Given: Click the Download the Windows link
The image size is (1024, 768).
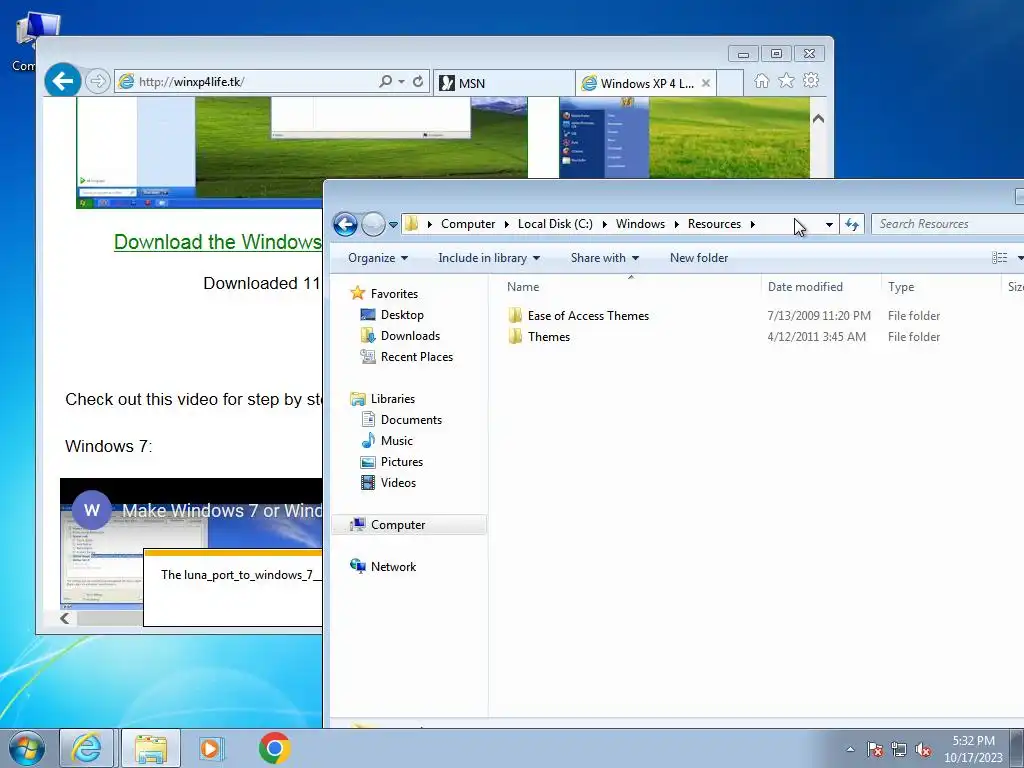Looking at the screenshot, I should tap(218, 242).
